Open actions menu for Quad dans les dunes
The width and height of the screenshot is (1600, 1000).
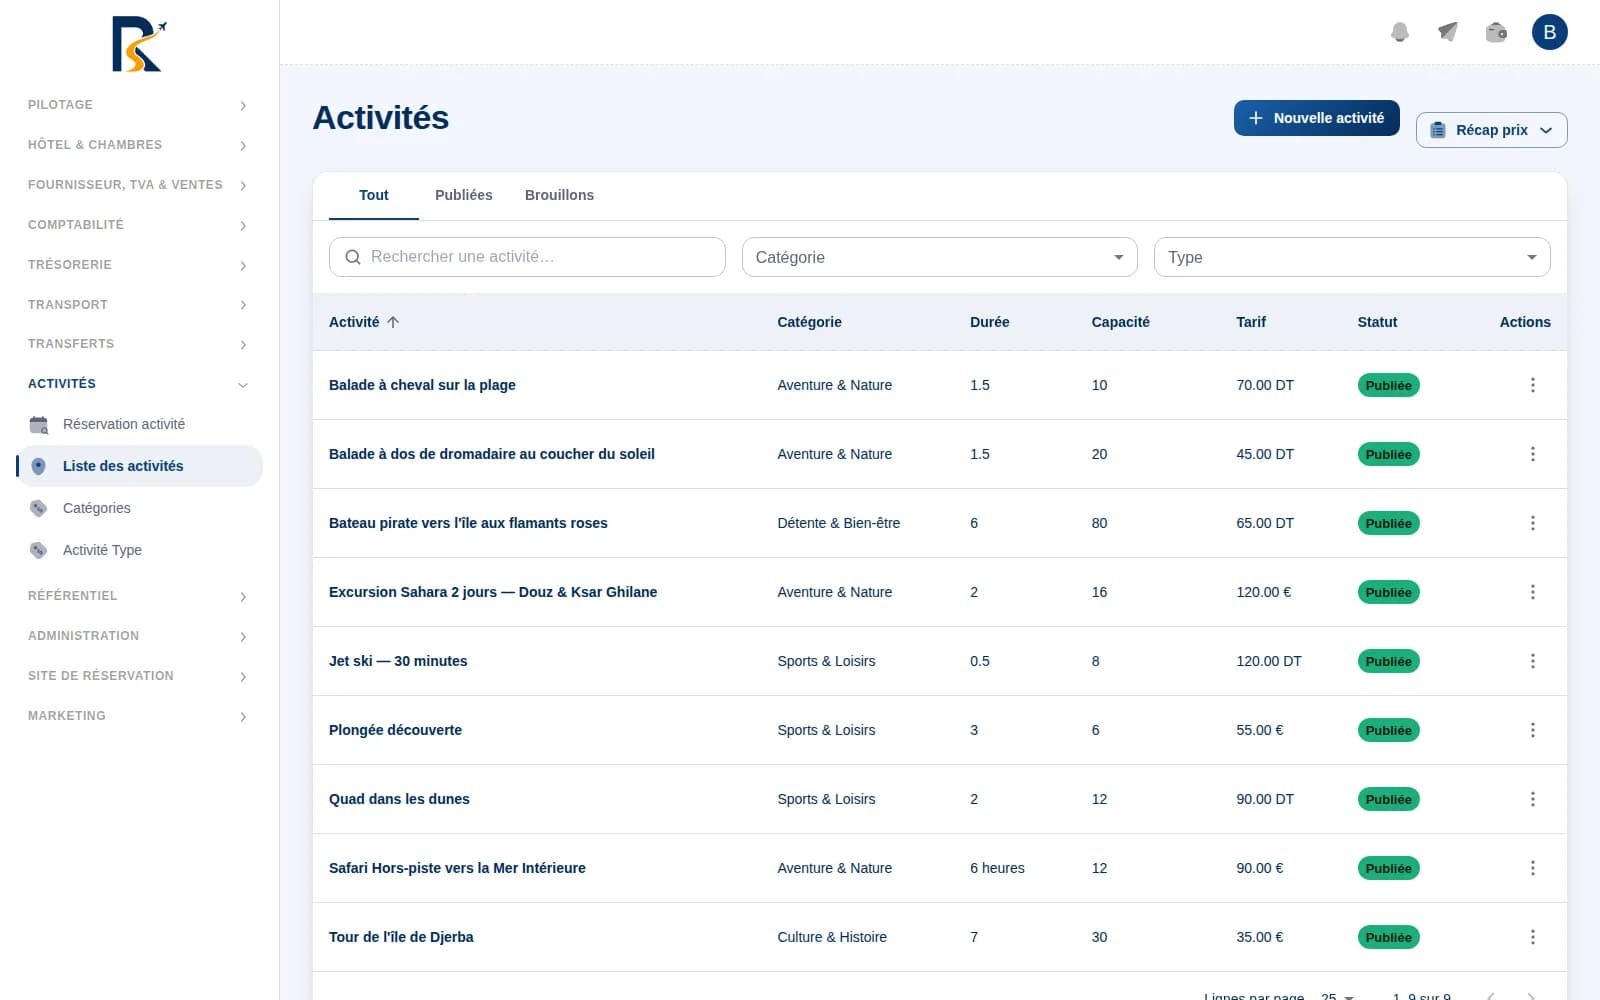click(1532, 799)
